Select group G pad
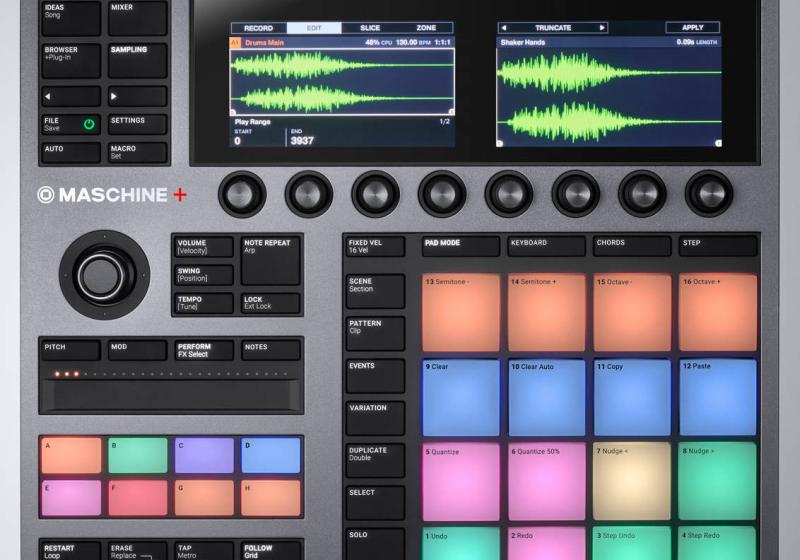This screenshot has height=560, width=800. 204,498
